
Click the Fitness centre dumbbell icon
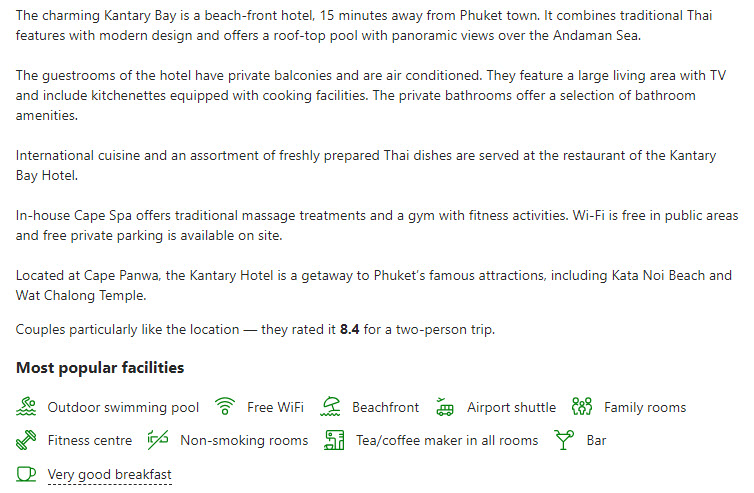coord(26,440)
